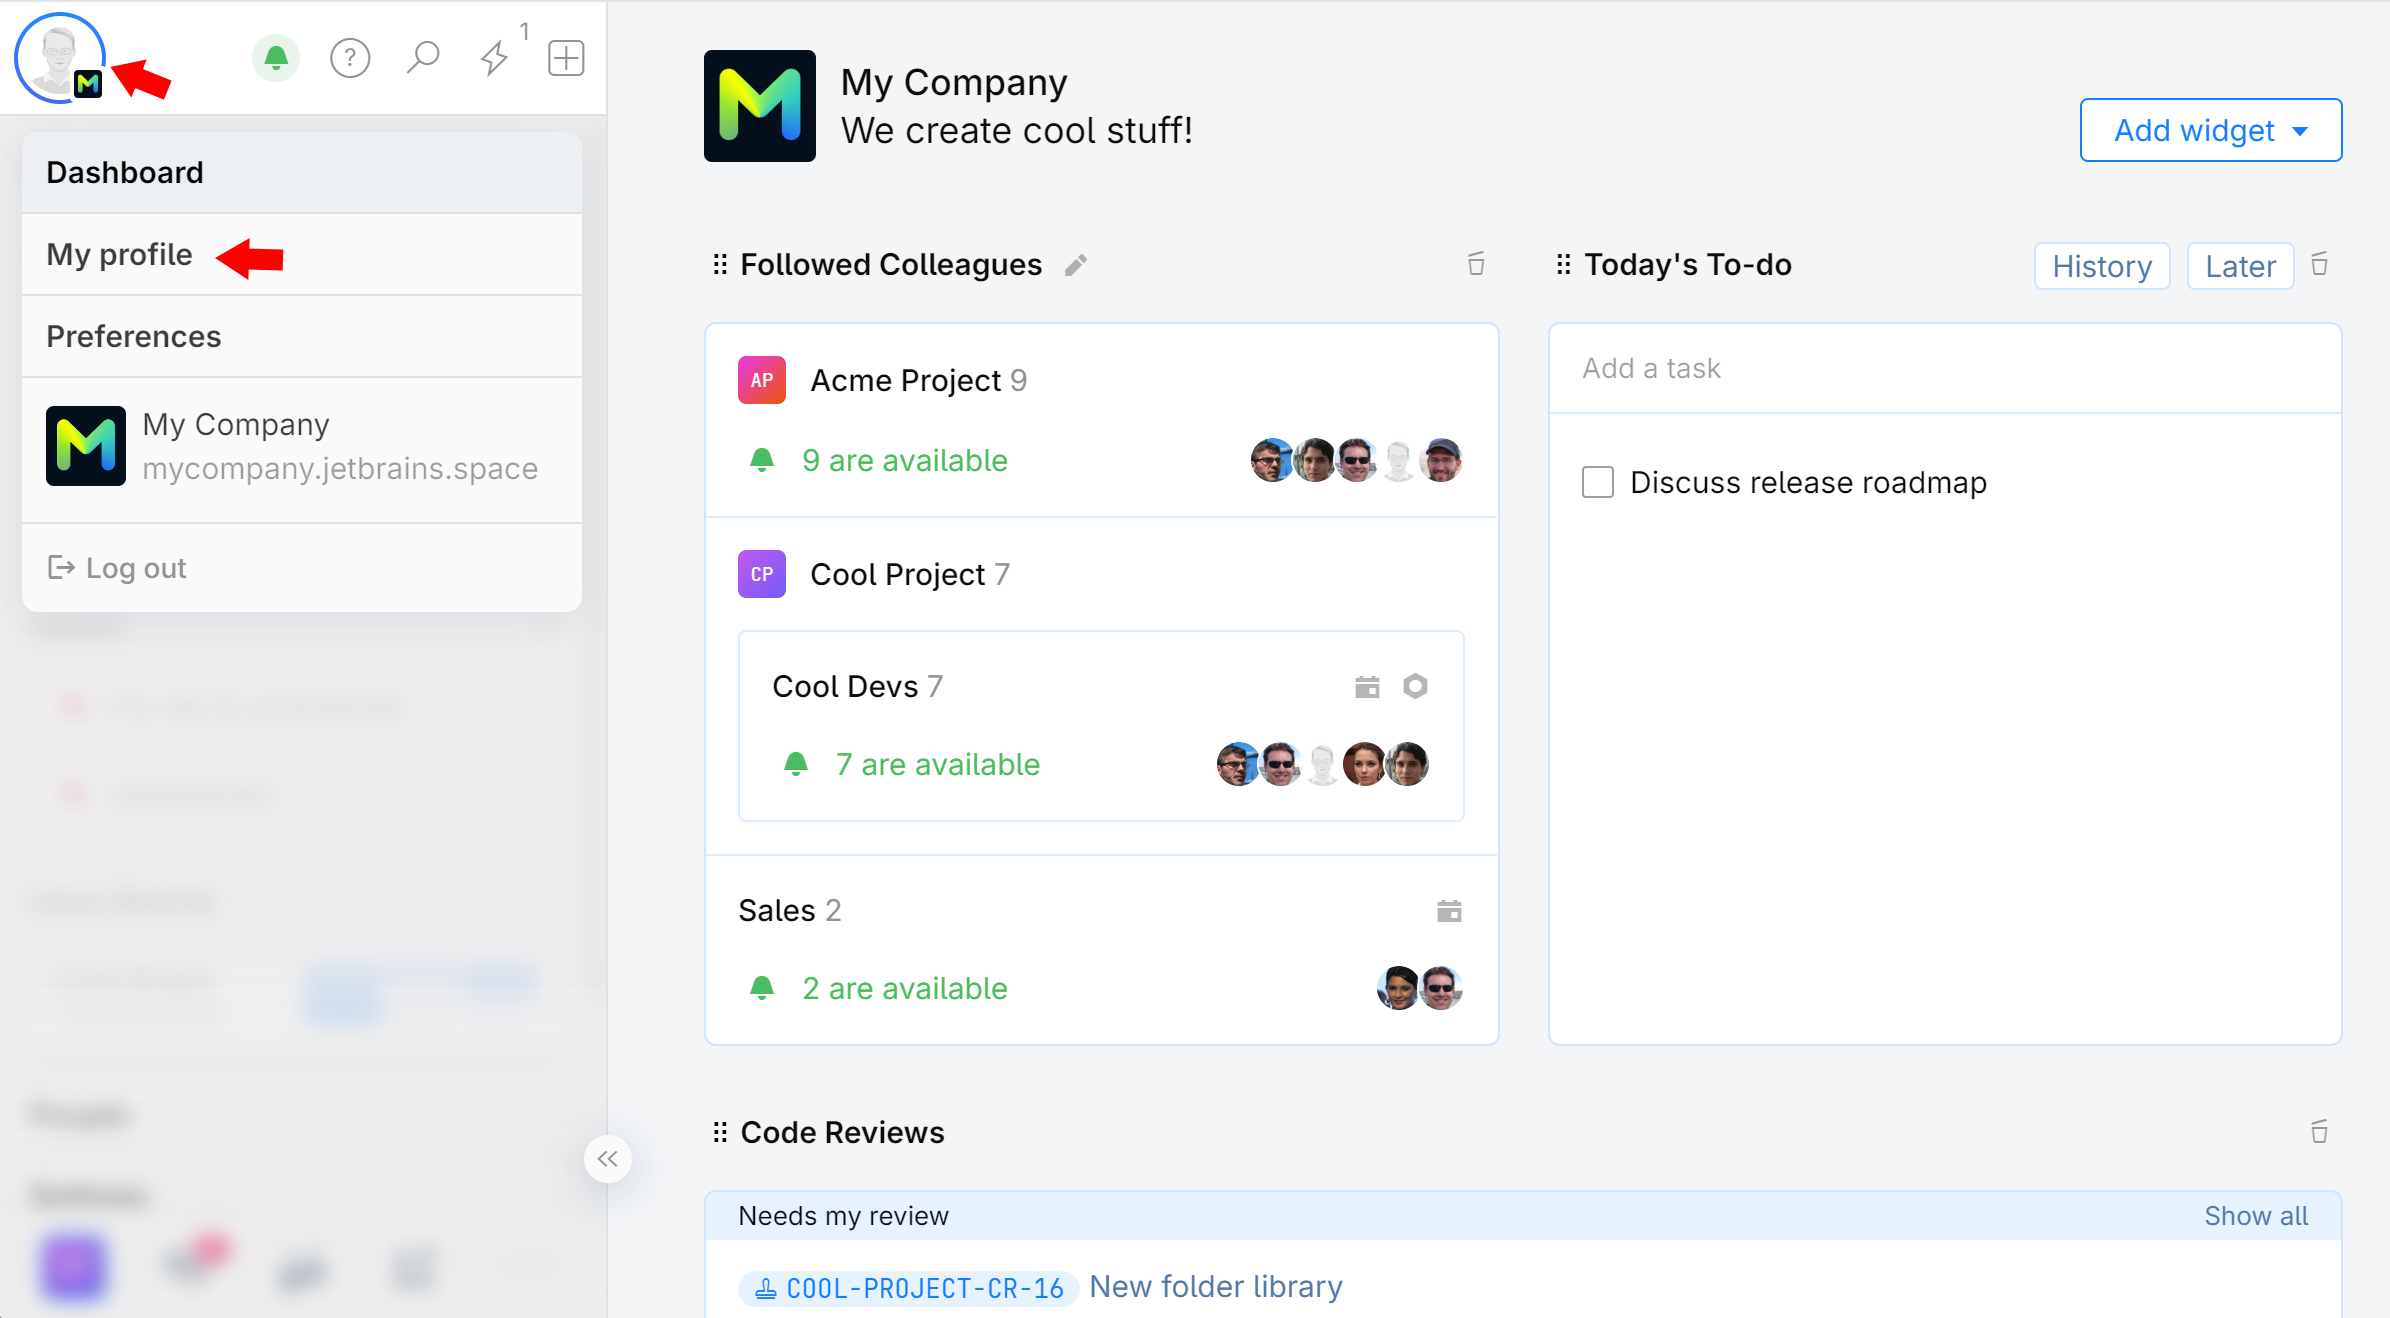2390x1318 pixels.
Task: Click Show all code reviews link
Action: point(2256,1216)
